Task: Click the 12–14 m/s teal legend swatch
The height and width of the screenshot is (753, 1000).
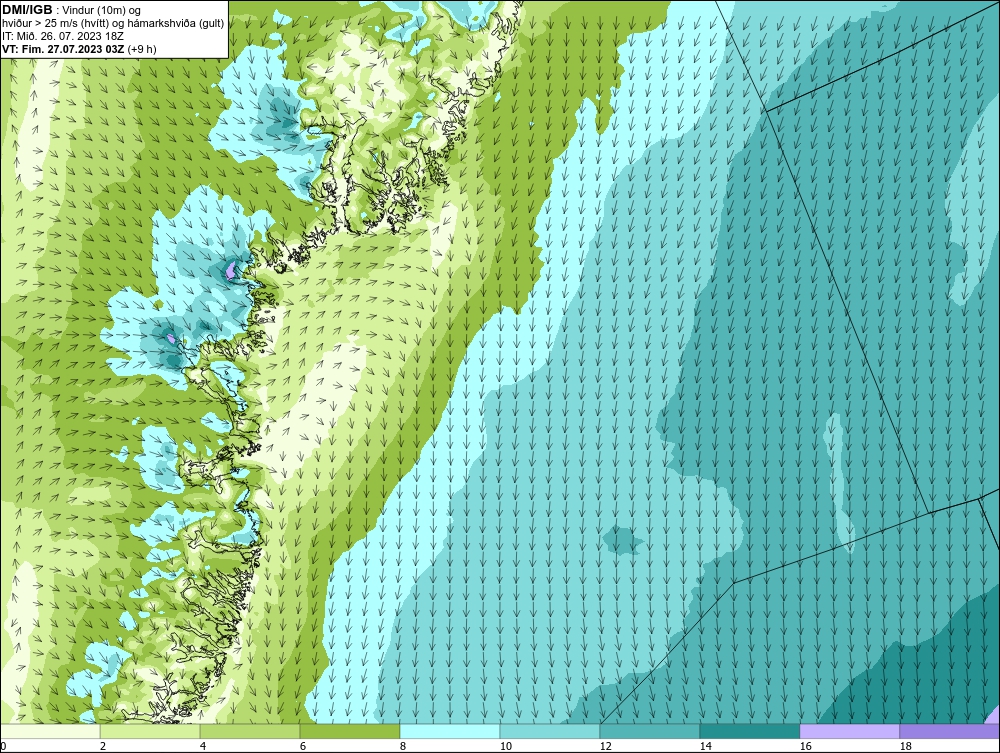Action: (650, 731)
